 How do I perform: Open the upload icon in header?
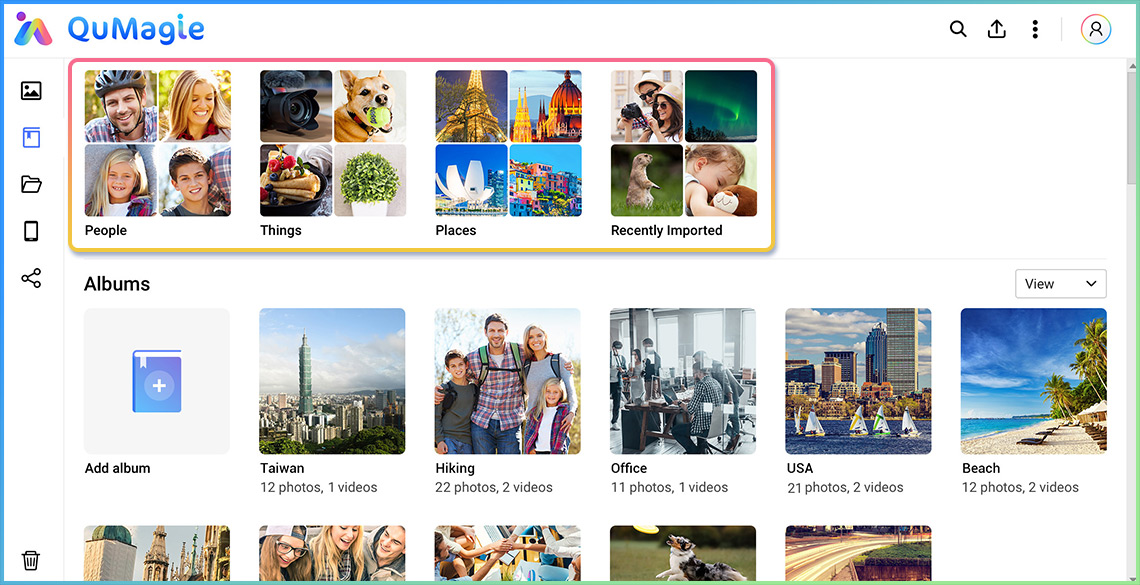tap(996, 29)
